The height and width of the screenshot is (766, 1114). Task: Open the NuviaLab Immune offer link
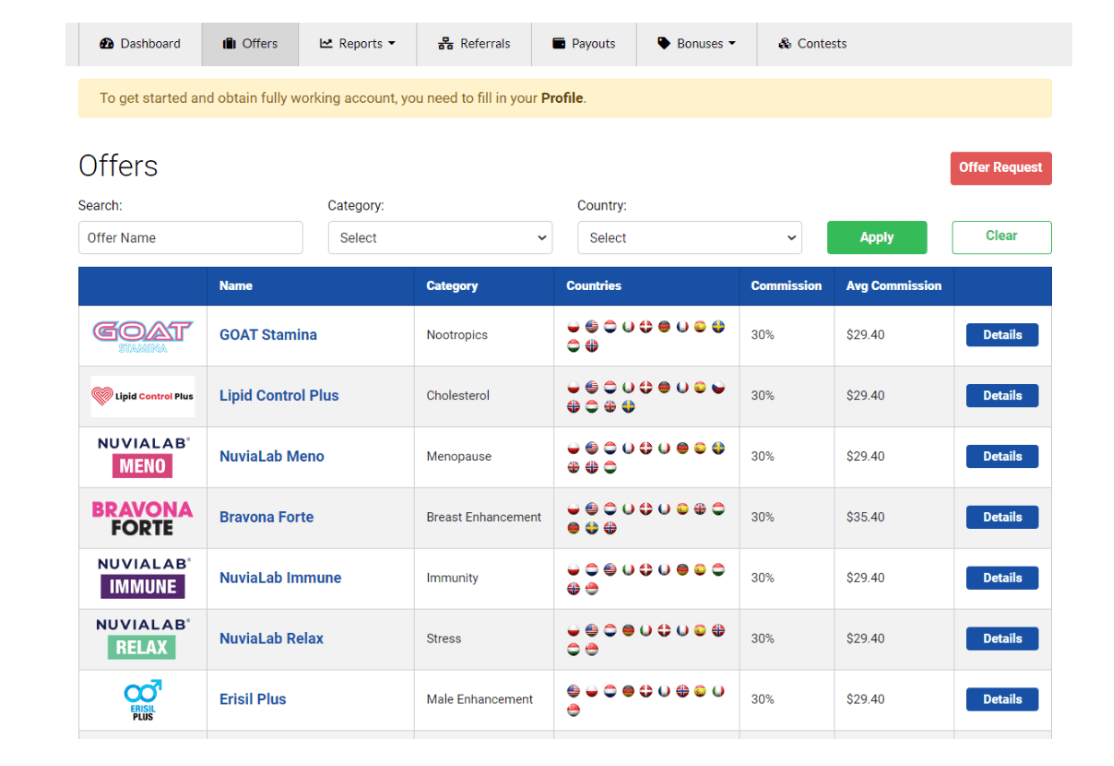[280, 578]
